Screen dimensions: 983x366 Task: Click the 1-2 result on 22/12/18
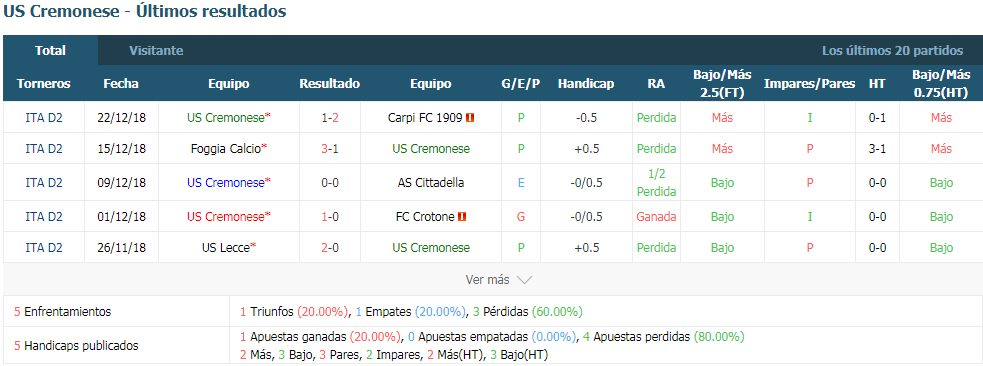[x=330, y=117]
